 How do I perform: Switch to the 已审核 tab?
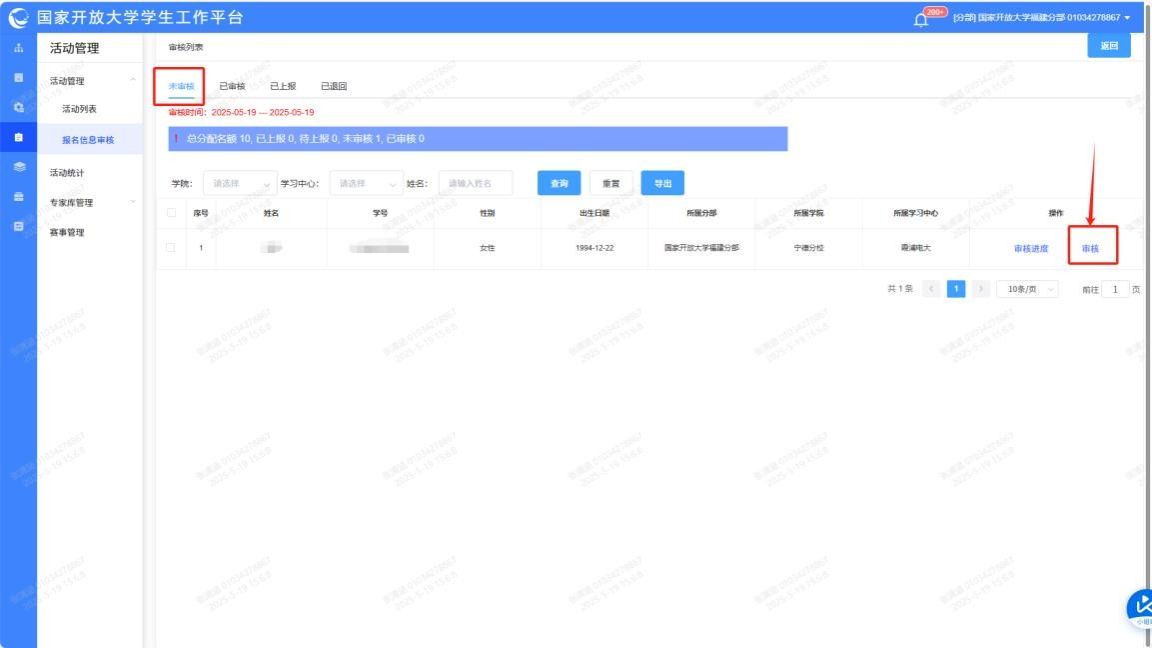pos(232,86)
